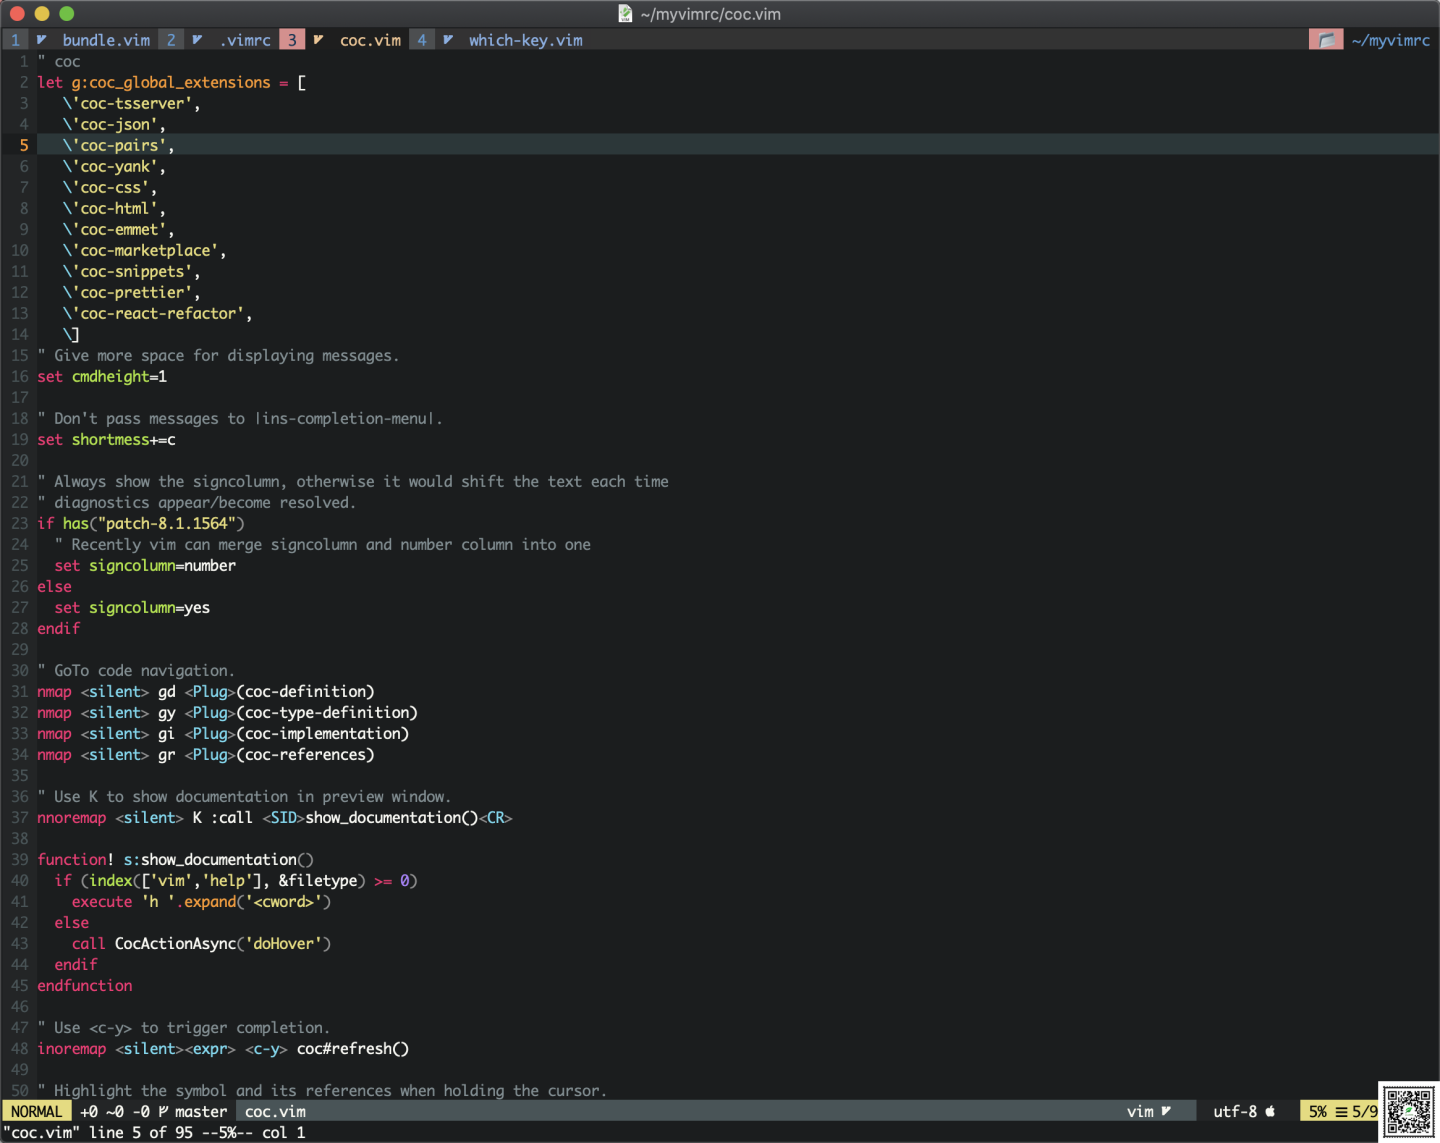
Task: Click the git branch icon before master
Action: (x=163, y=1111)
